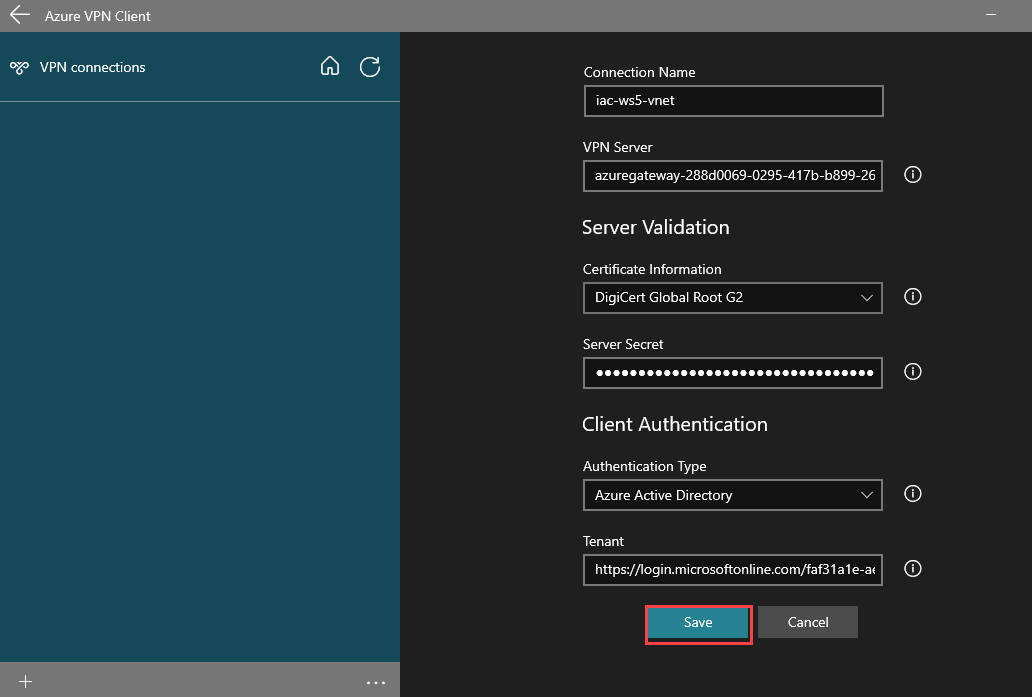The height and width of the screenshot is (697, 1032).
Task: Show info for Authentication Type
Action: point(912,494)
